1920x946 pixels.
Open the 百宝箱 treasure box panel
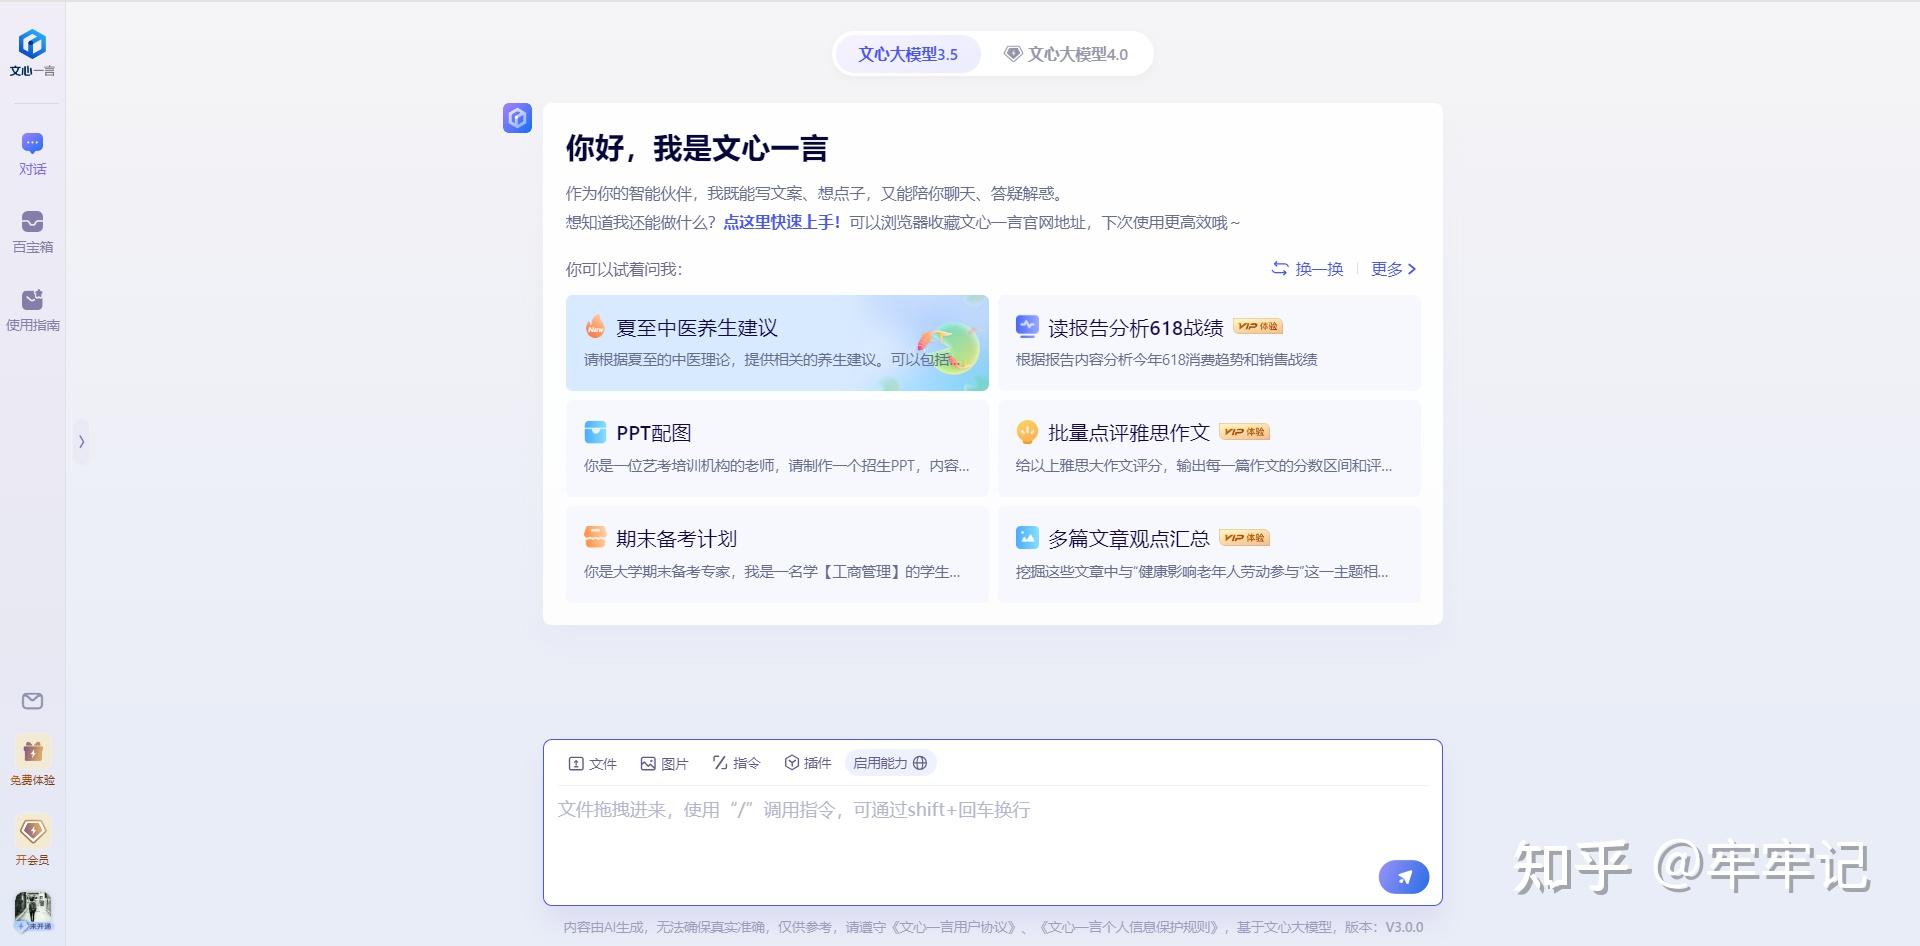32,232
